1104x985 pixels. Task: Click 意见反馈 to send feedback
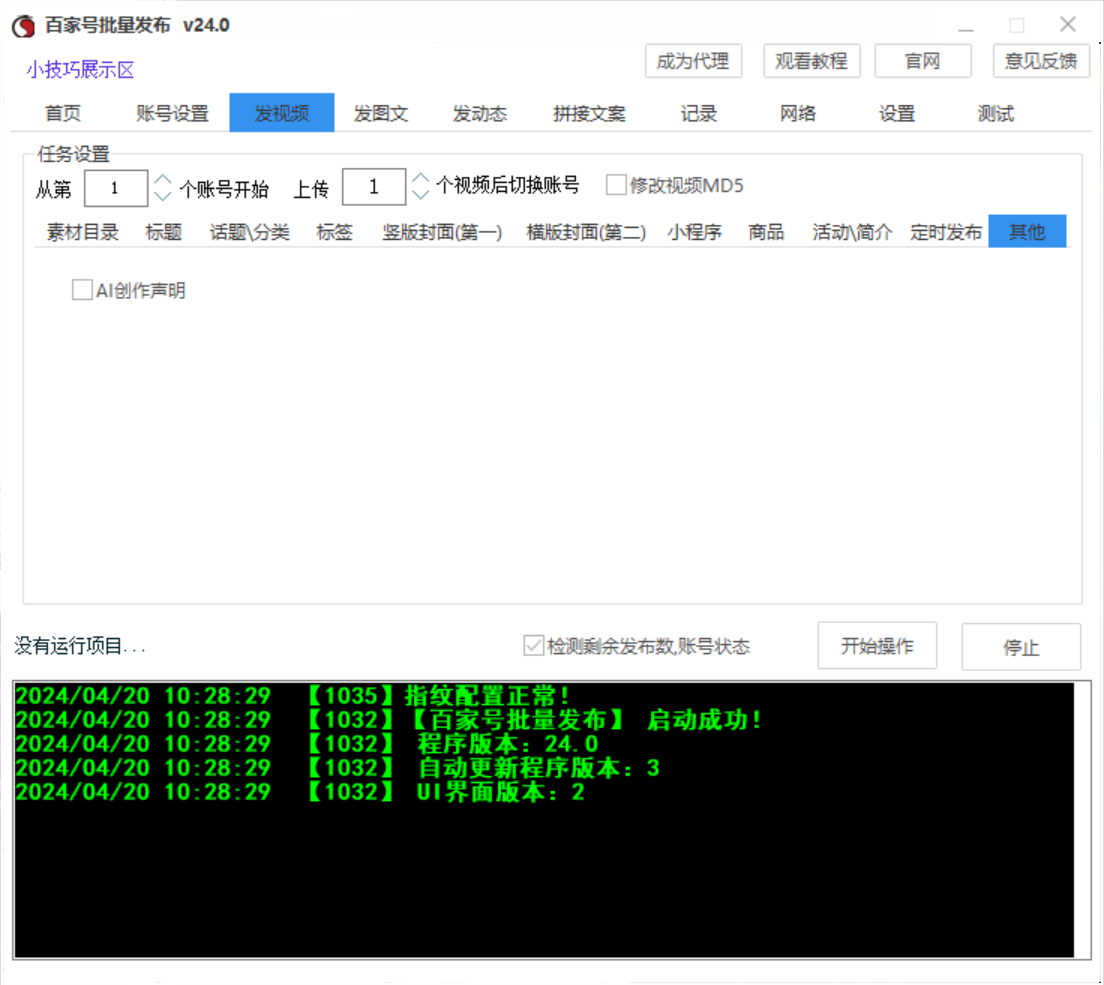coord(1041,61)
